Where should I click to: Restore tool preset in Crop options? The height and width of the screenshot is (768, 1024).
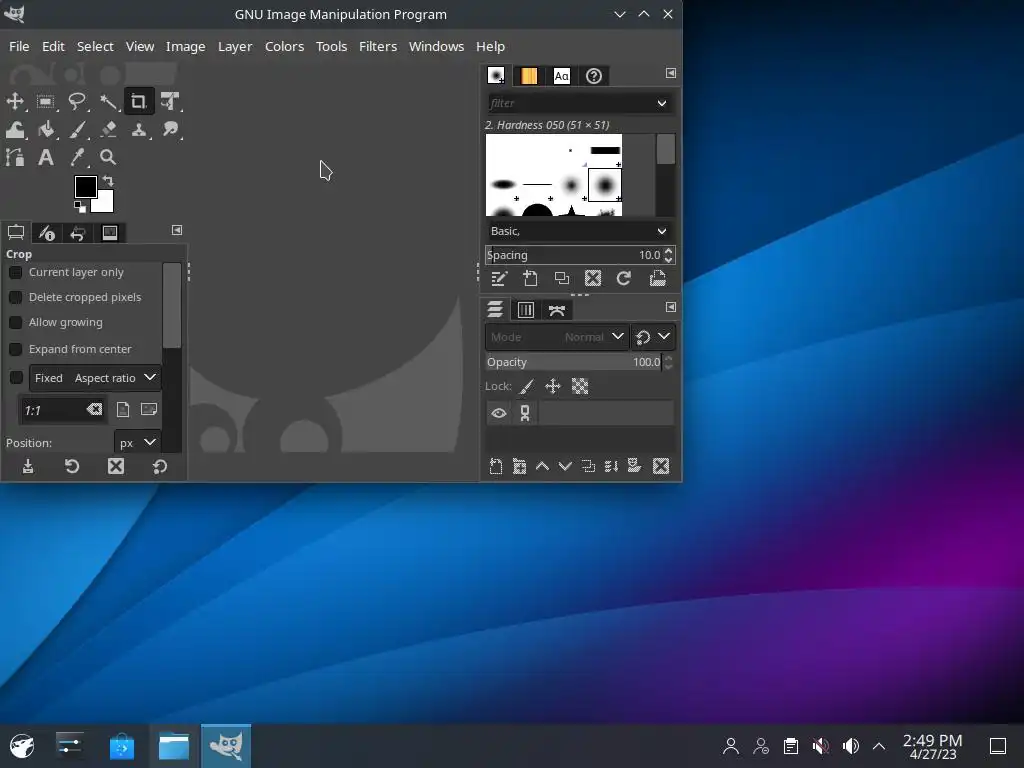(72, 466)
